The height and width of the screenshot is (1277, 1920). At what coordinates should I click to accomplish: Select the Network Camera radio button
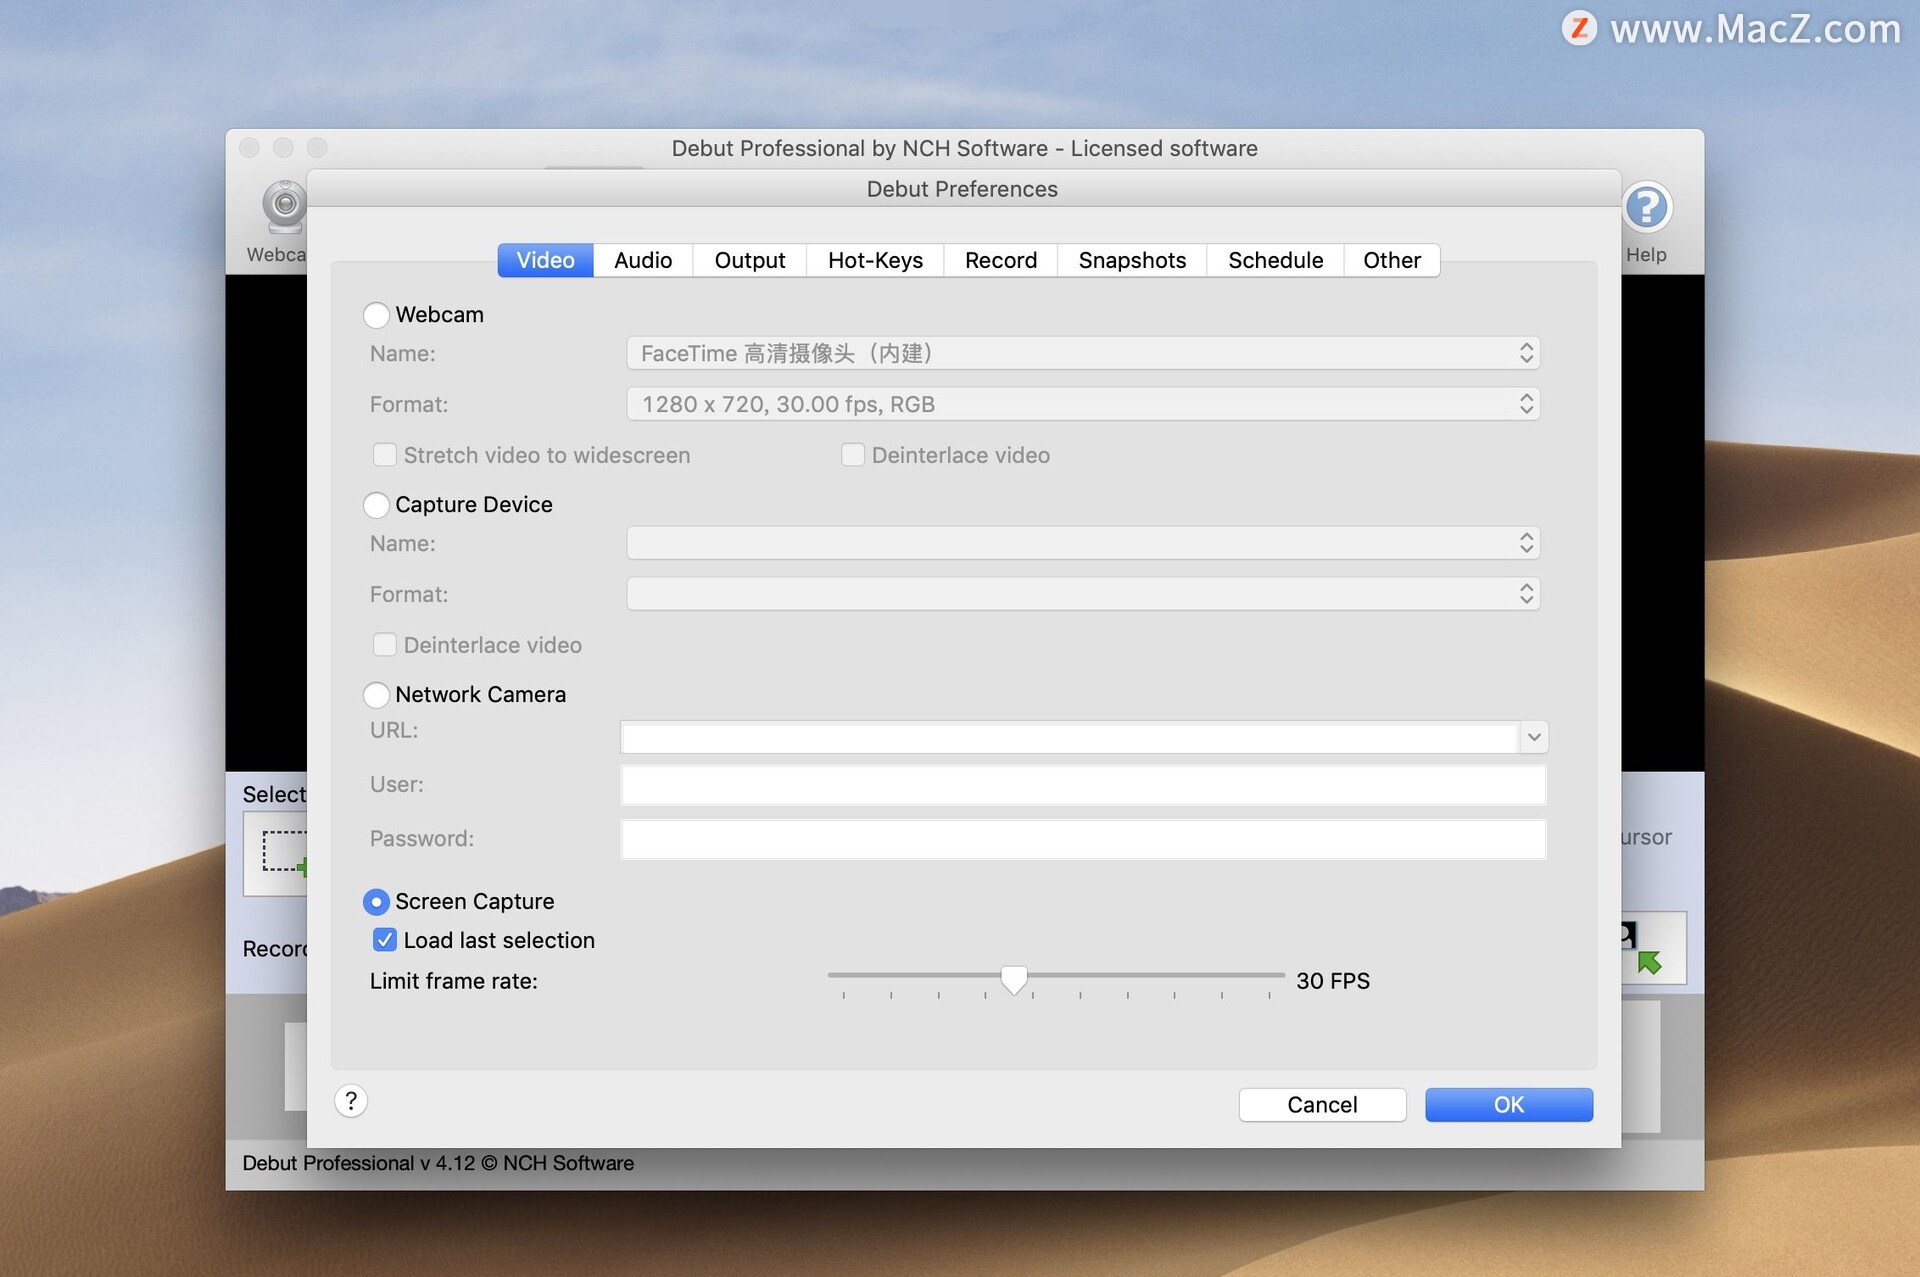point(376,695)
